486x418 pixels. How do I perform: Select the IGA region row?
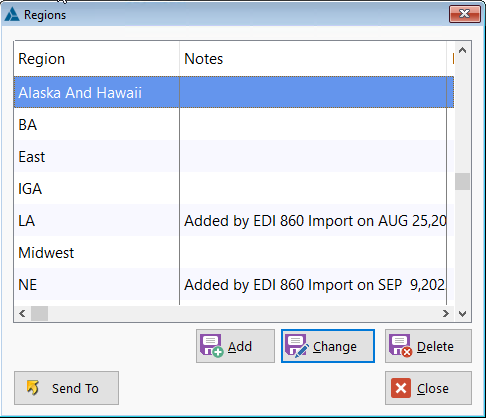(234, 189)
